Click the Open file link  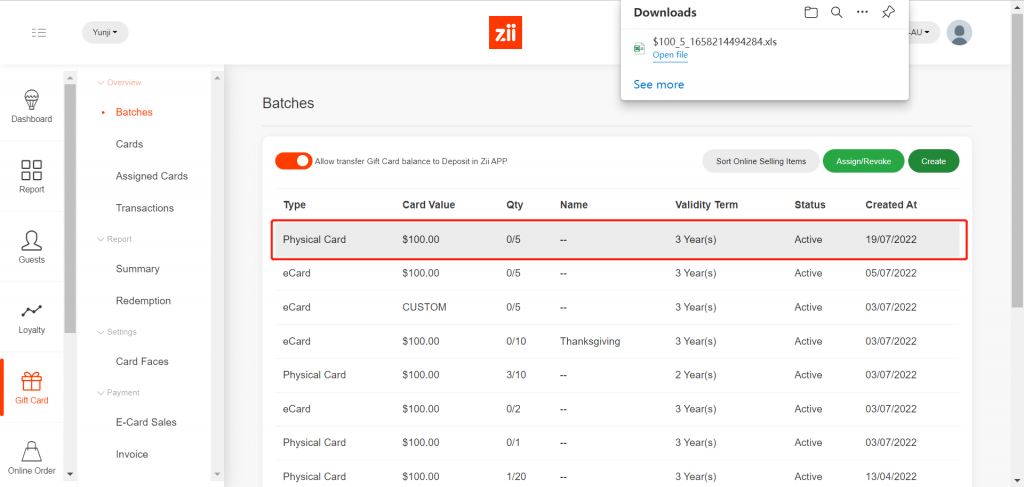click(x=670, y=55)
